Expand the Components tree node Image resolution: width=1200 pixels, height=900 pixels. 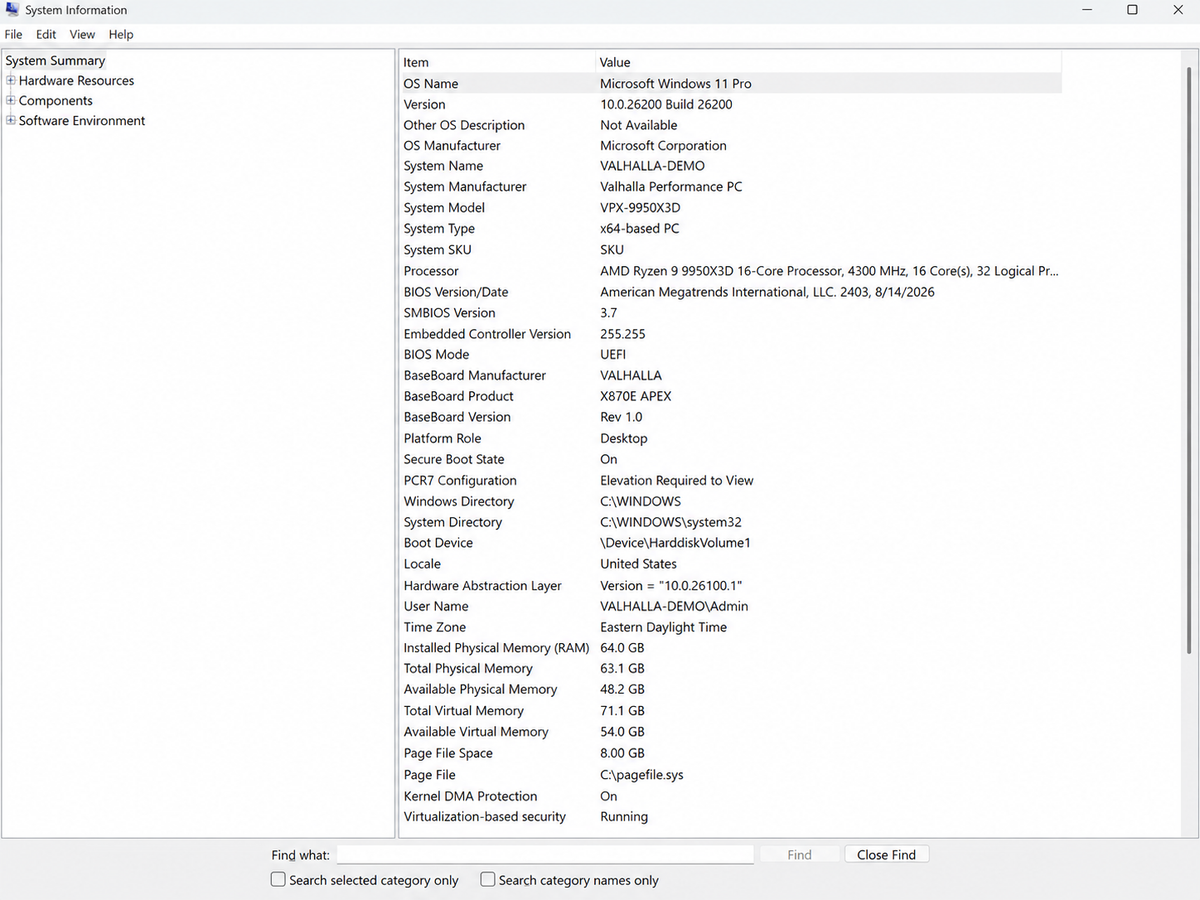(x=11, y=101)
